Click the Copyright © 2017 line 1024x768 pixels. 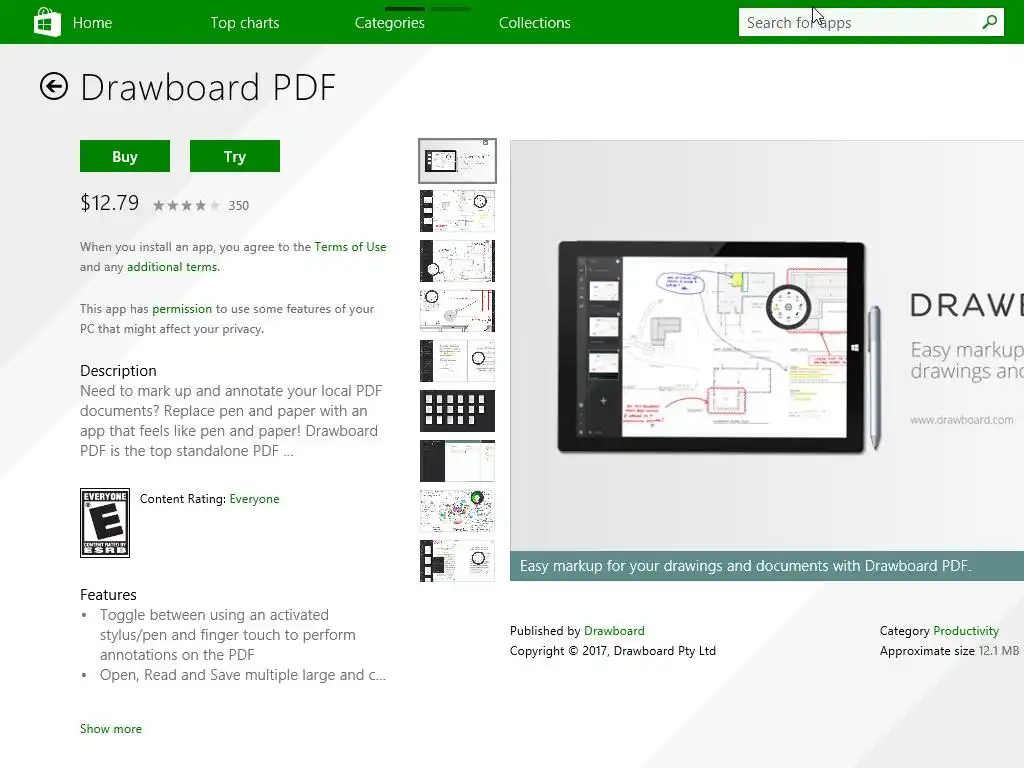point(613,651)
